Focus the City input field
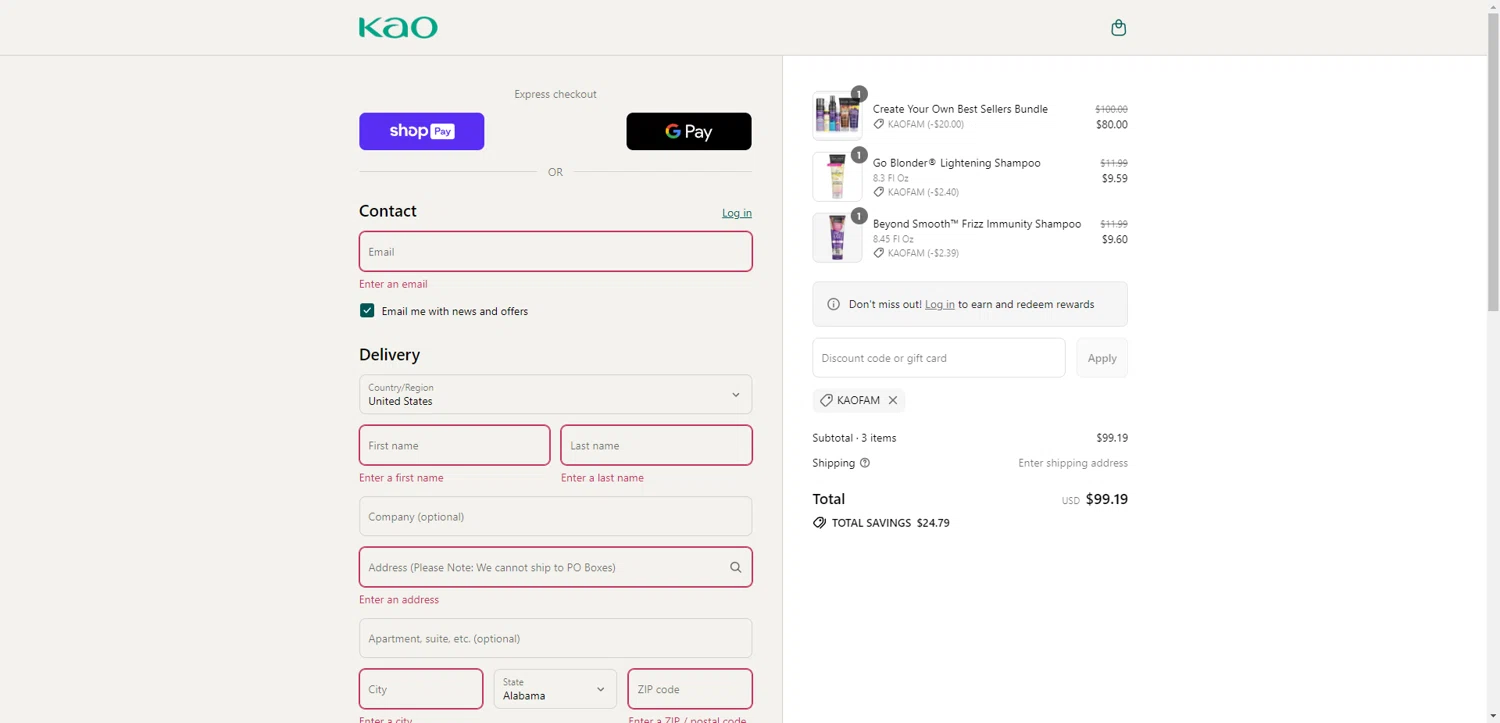Image resolution: width=1500 pixels, height=723 pixels. click(x=421, y=689)
